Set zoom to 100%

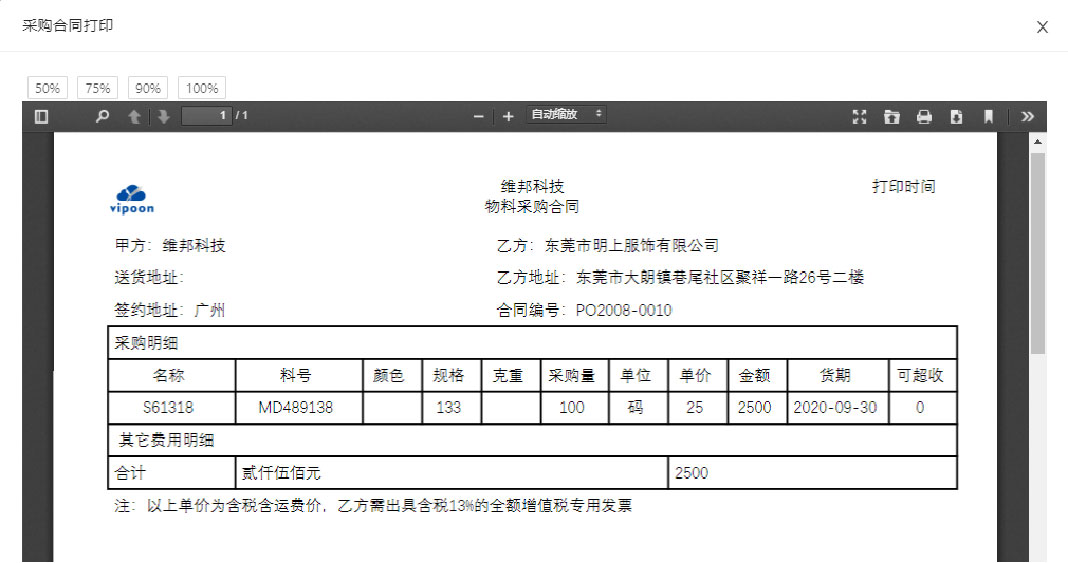coord(202,88)
